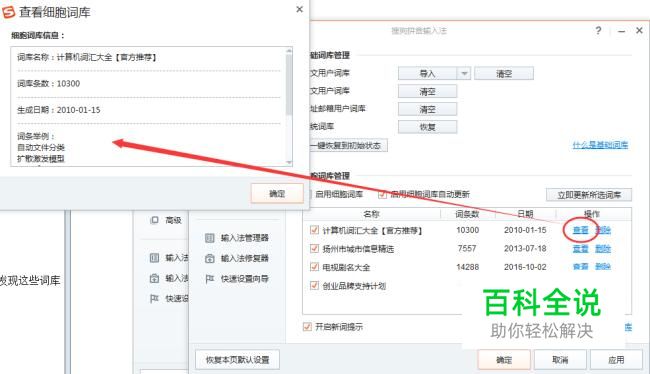Click 删除 for 计算机词汇大全 row
Image resolution: width=650 pixels, height=374 pixels.
point(603,230)
